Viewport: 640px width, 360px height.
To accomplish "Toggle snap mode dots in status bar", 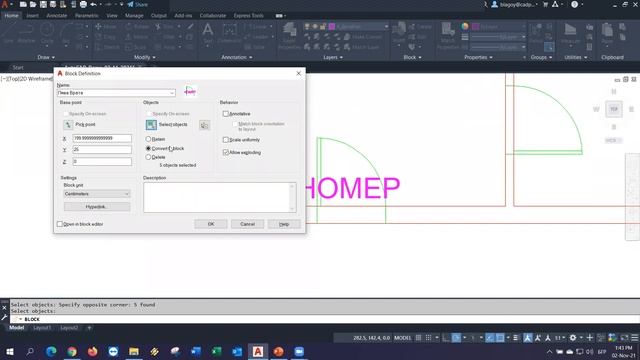I will coord(428,338).
